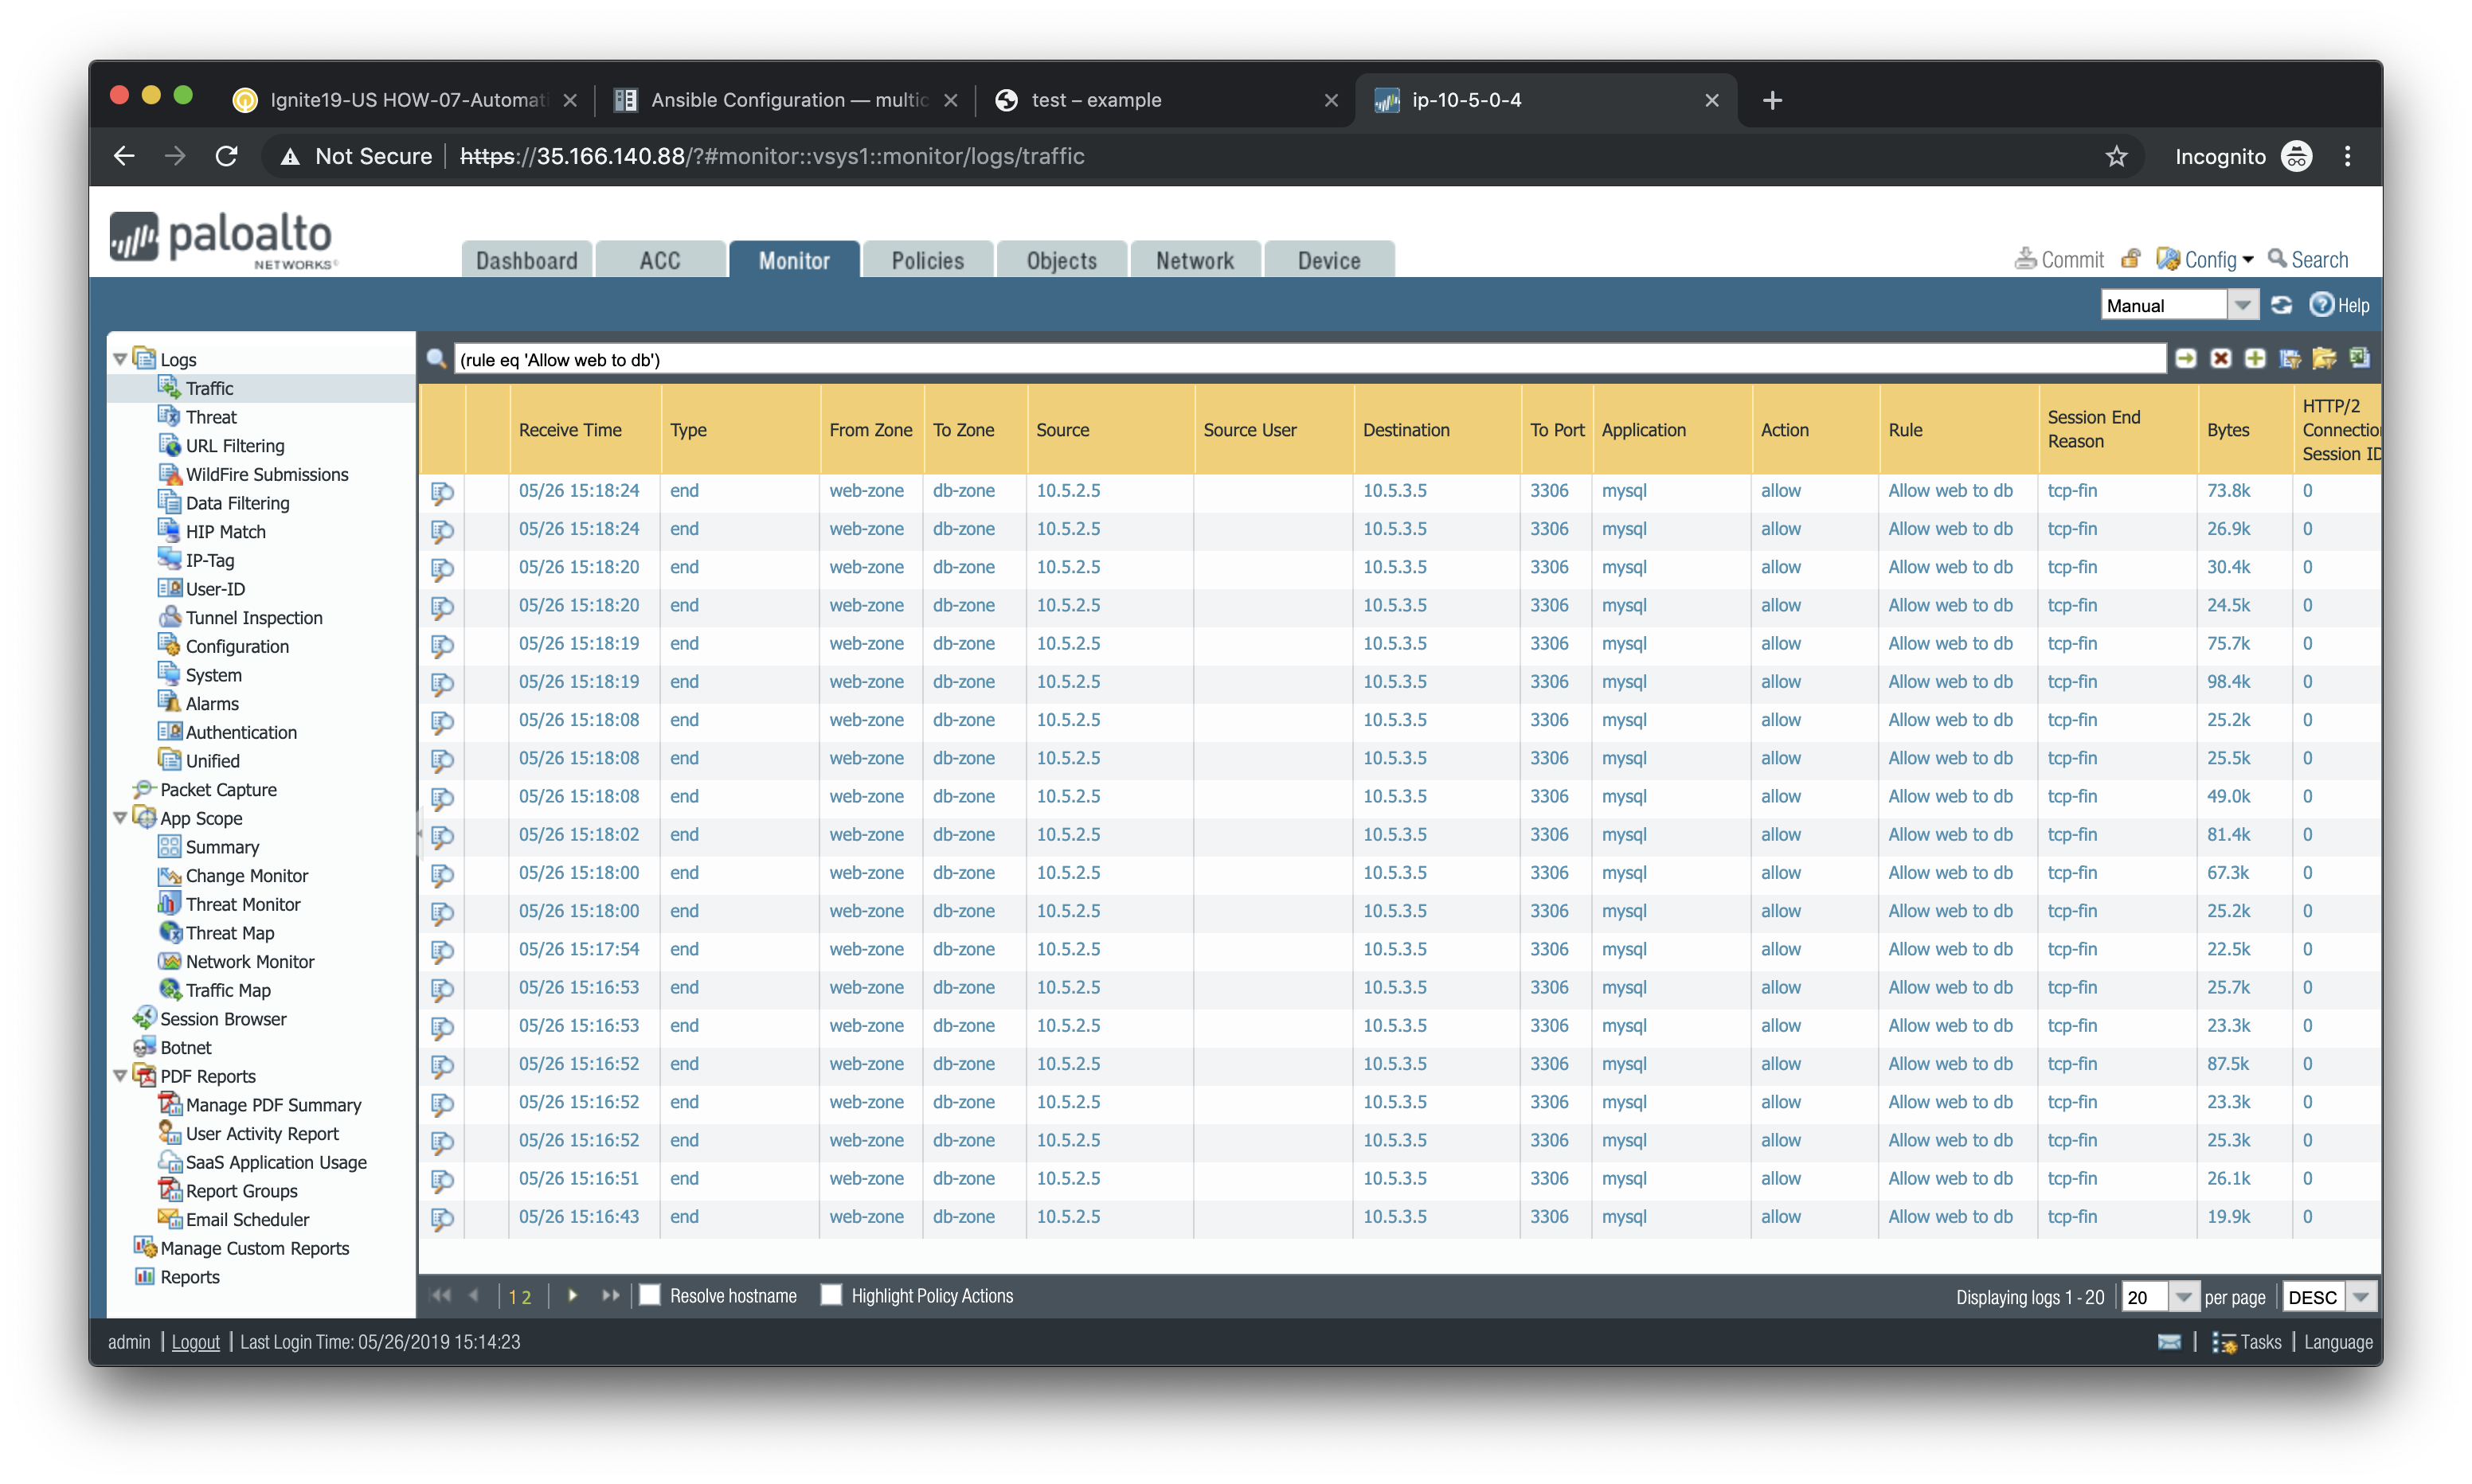
Task: Open the messages envelope icon in footer
Action: (x=2169, y=1342)
